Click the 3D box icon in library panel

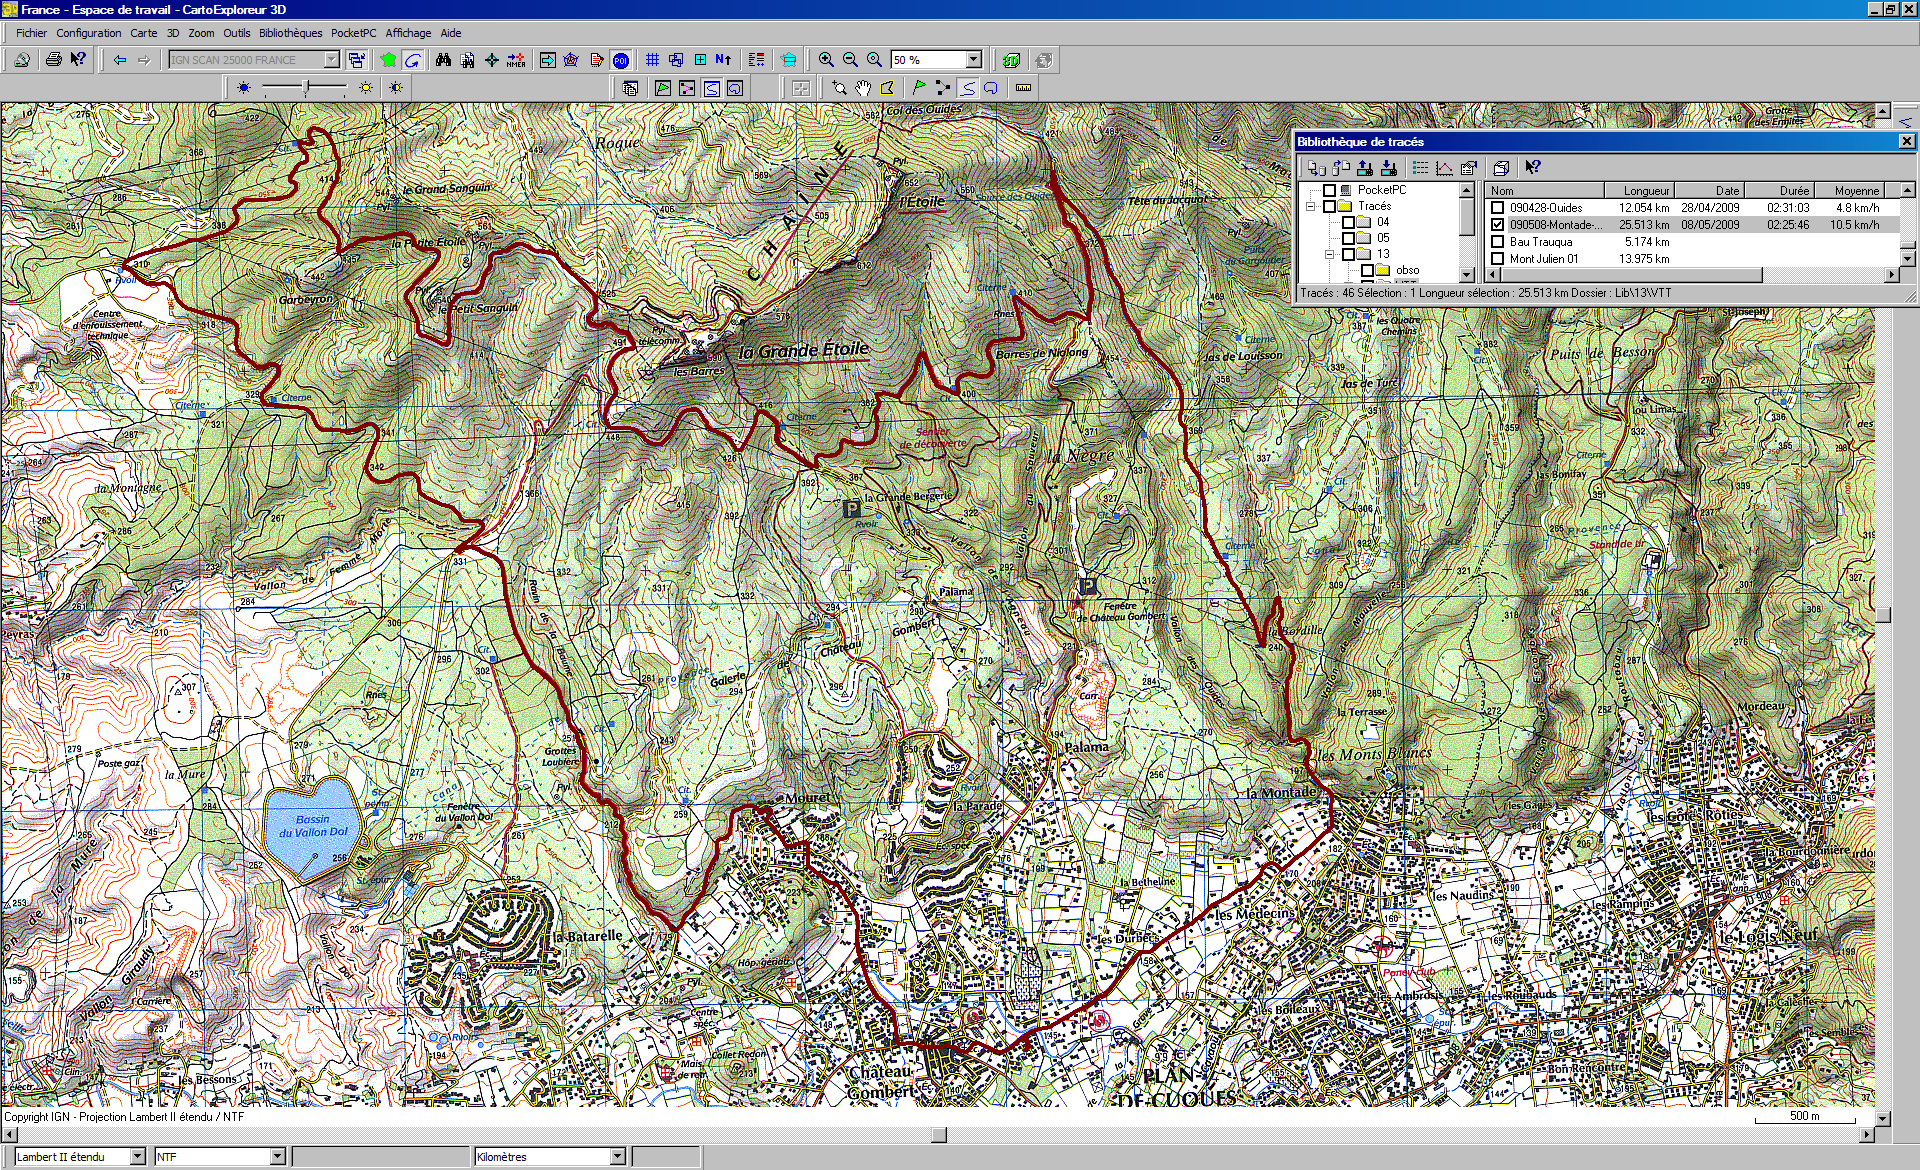point(1501,168)
